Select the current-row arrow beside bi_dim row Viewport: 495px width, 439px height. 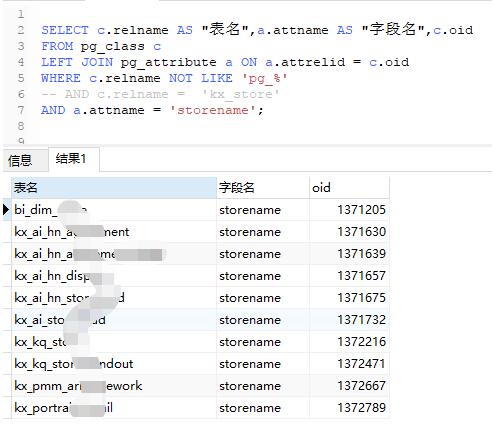point(6,210)
